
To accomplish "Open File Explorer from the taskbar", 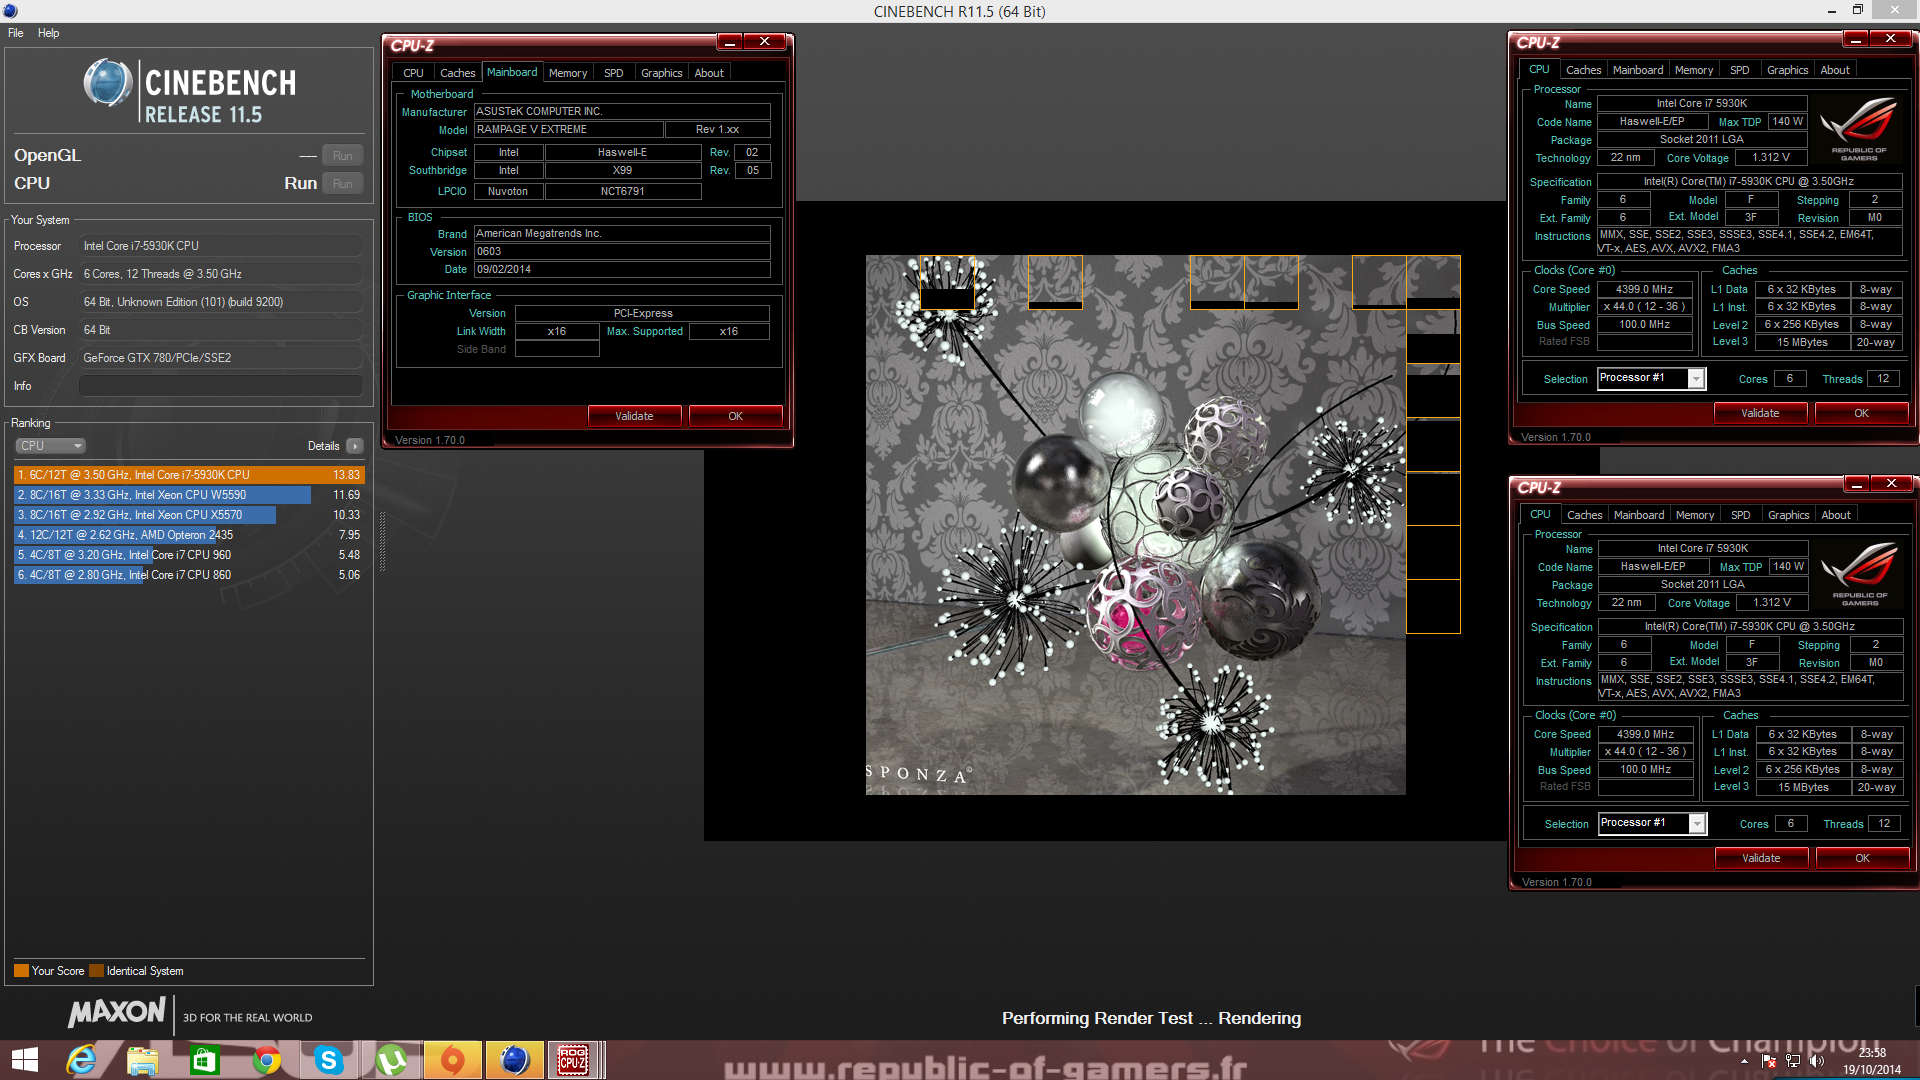I will (x=142, y=1060).
